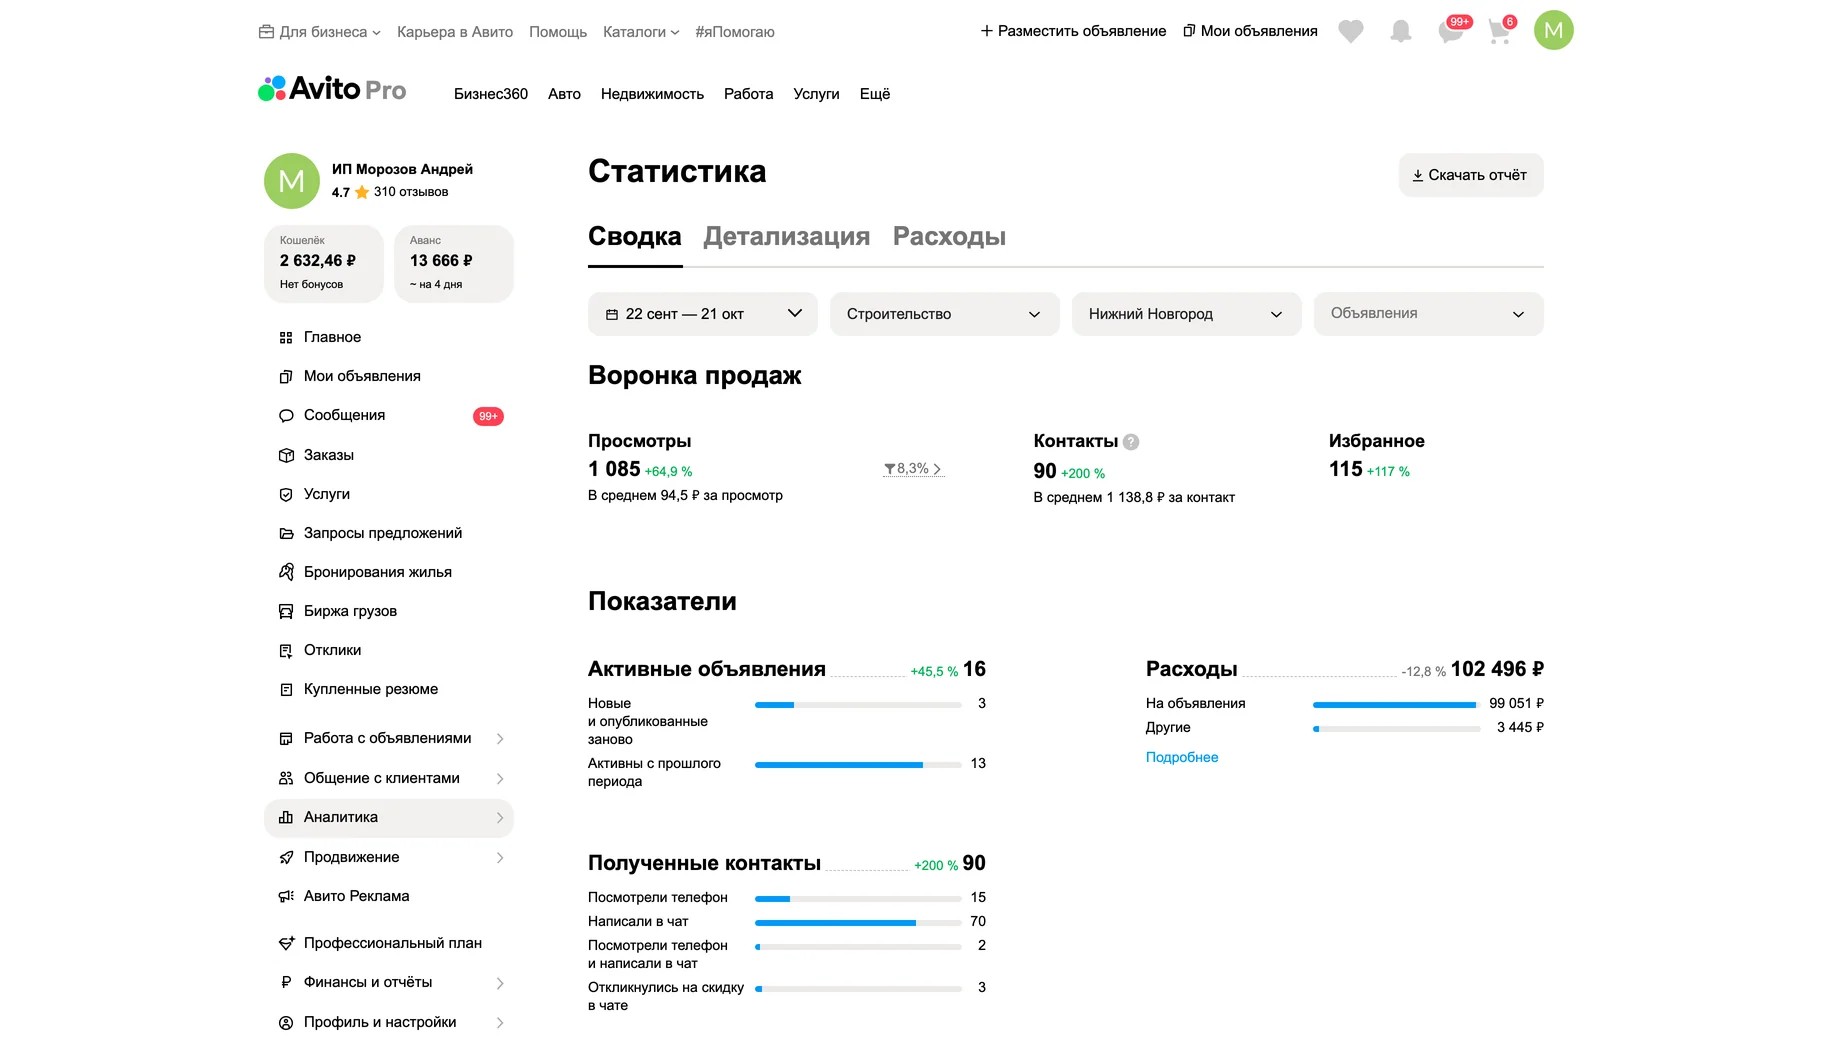Click the Продвижение rocket icon
Screen dimensions: 1832x1040
286,858
